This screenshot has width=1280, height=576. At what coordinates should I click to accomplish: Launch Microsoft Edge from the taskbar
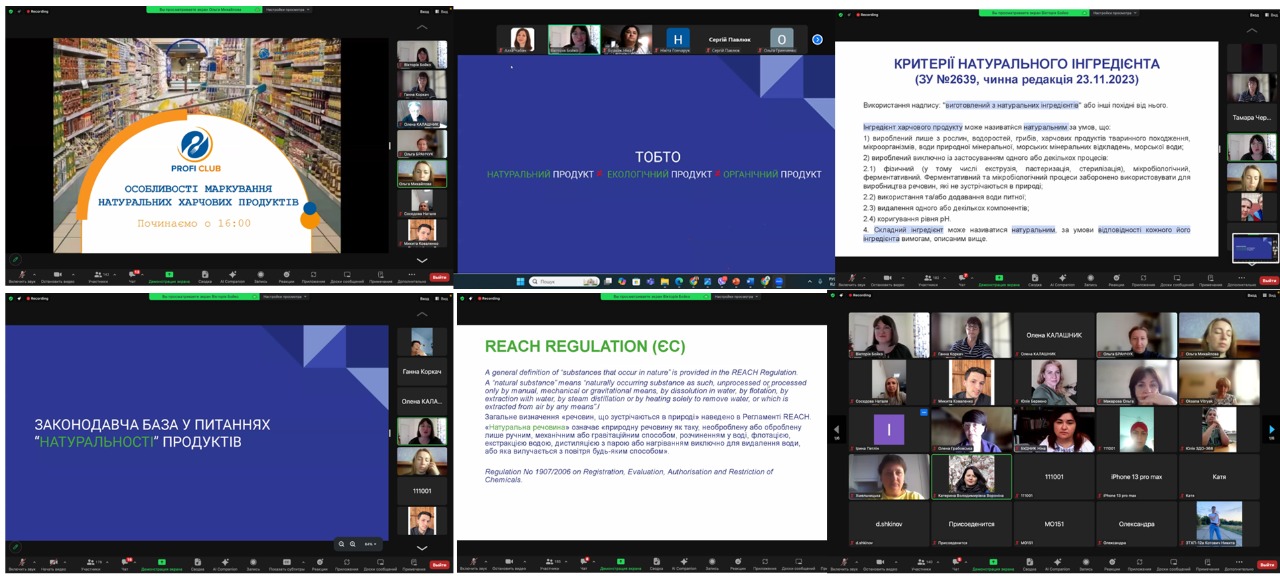pos(679,282)
